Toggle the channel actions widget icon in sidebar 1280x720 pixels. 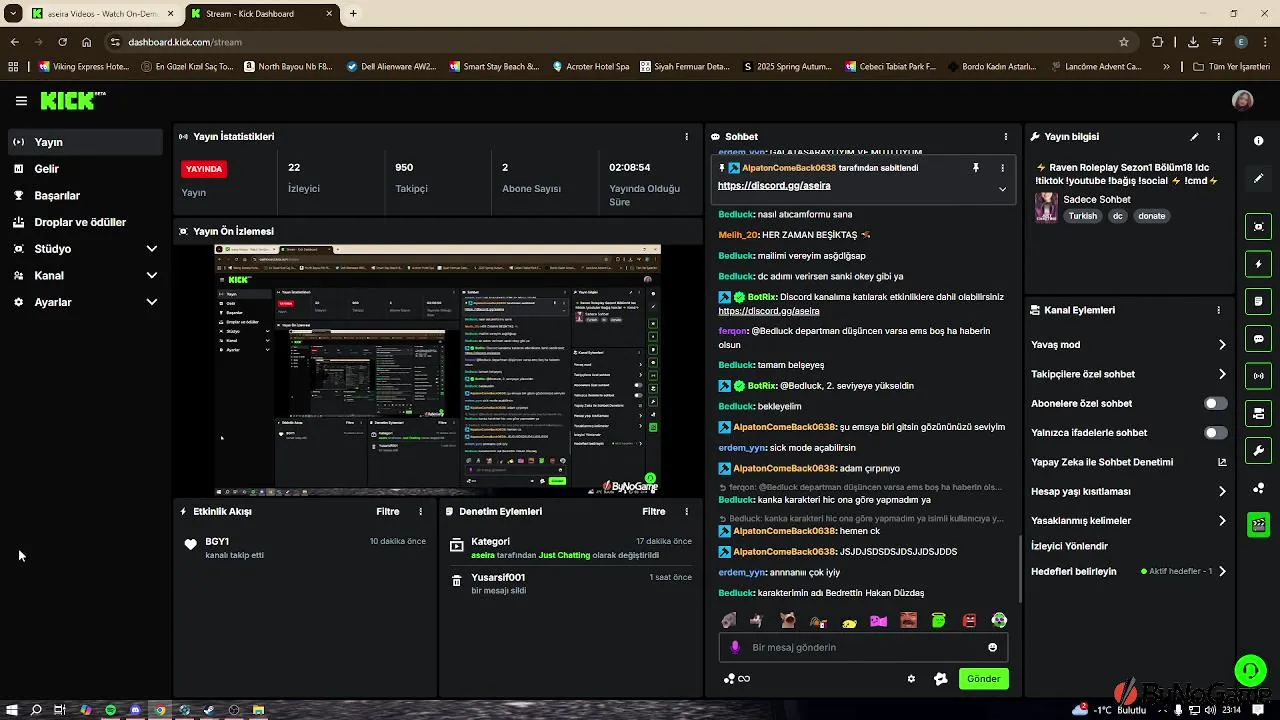(1258, 413)
